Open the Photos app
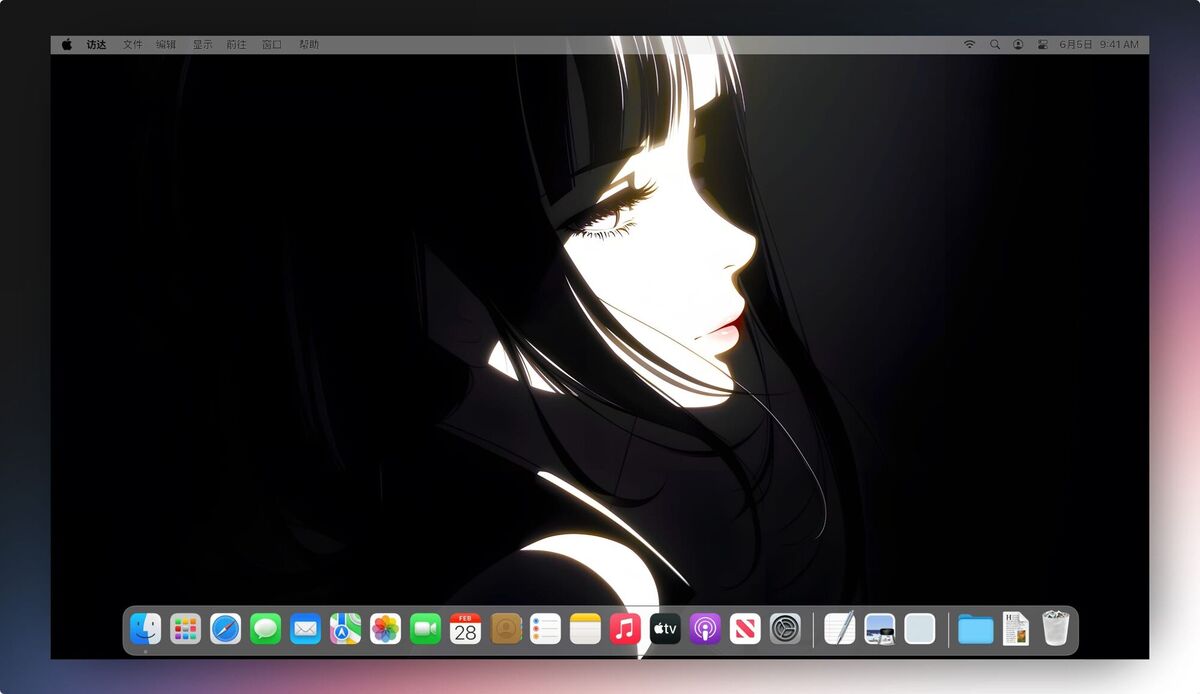 (x=385, y=629)
